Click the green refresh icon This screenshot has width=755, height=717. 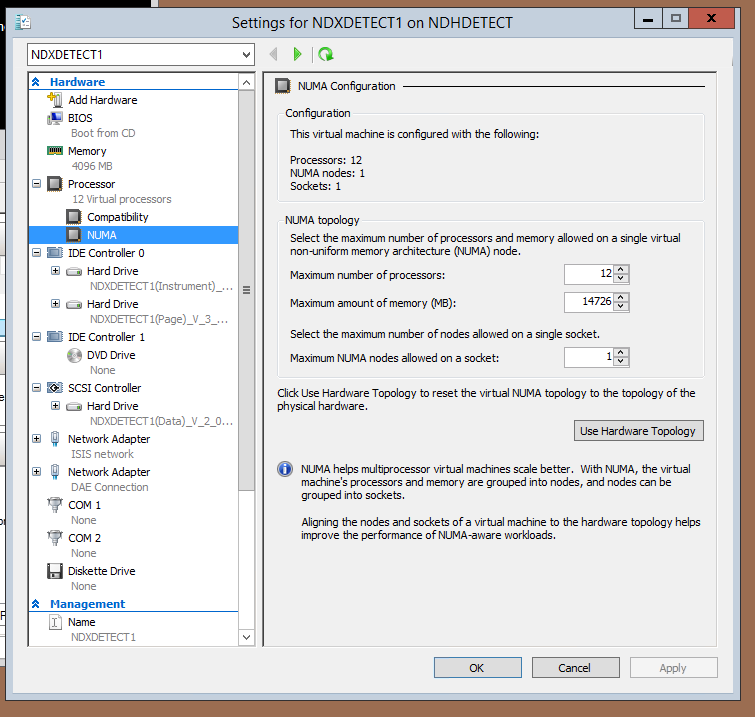tap(325, 54)
